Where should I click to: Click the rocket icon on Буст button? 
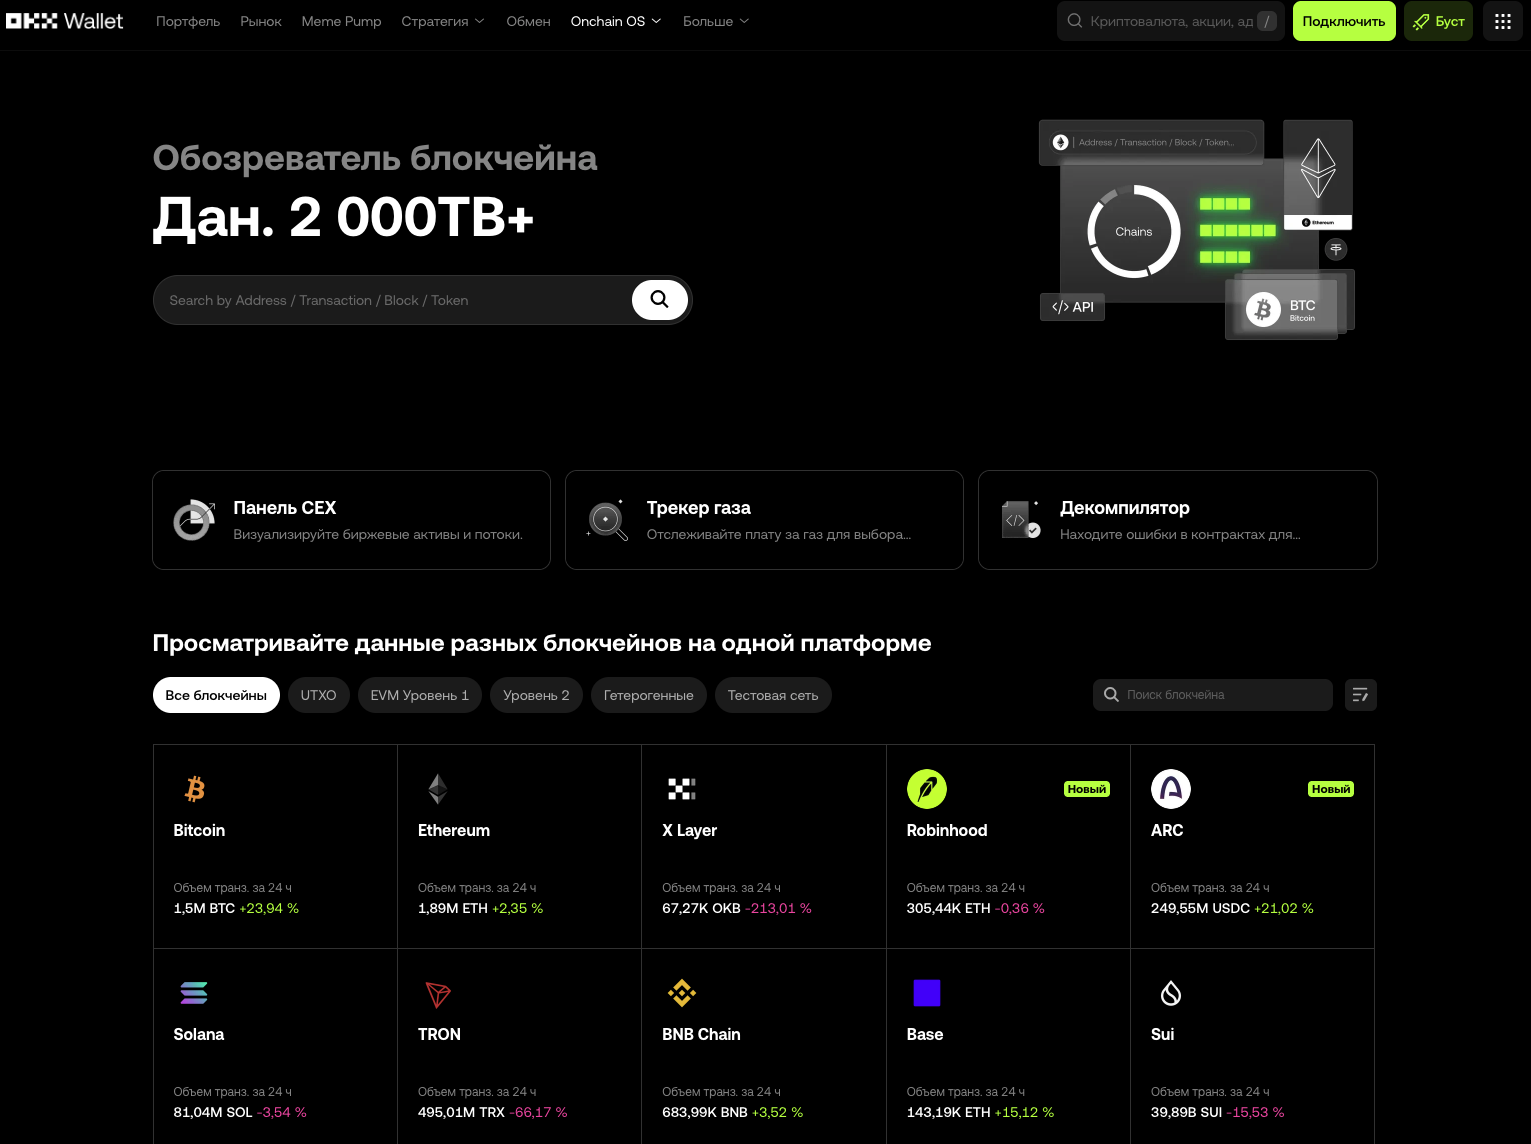pyautogui.click(x=1421, y=21)
